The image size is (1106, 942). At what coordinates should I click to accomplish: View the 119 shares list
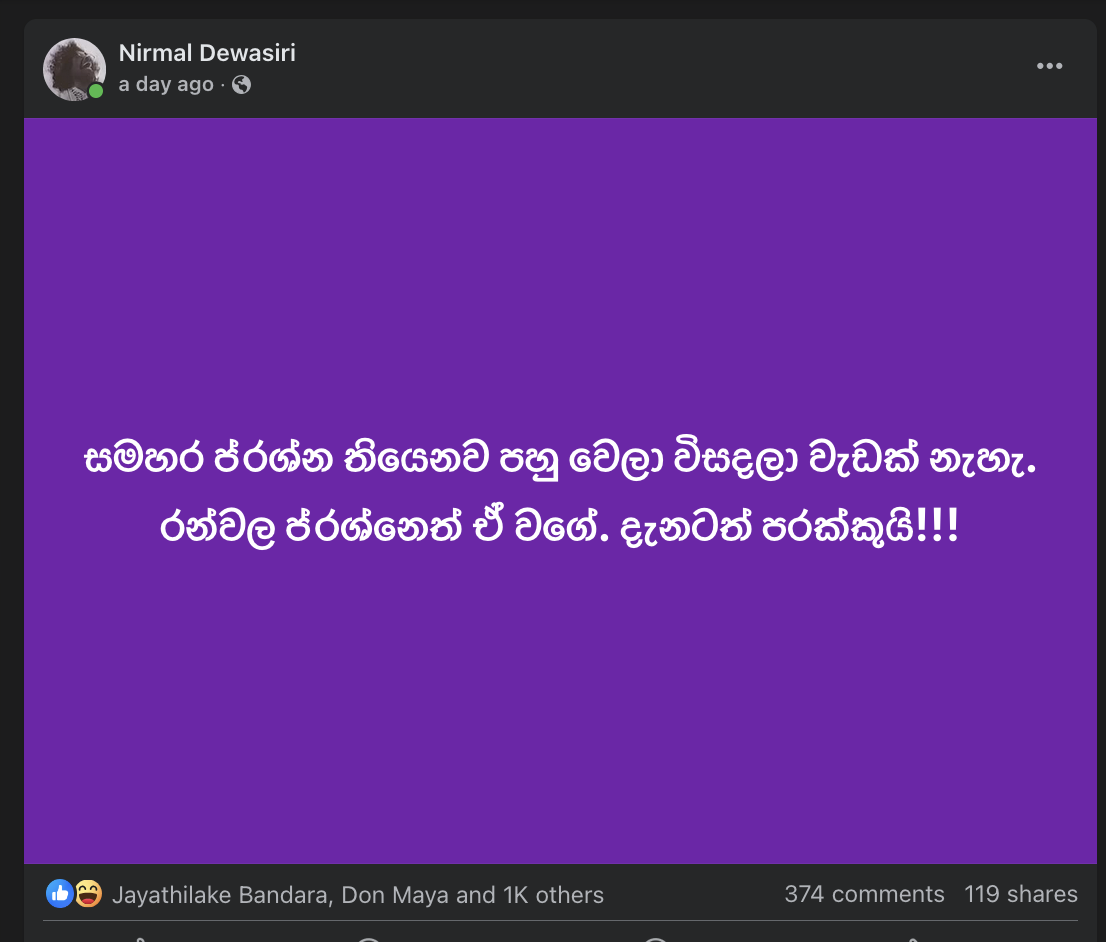coord(1021,894)
